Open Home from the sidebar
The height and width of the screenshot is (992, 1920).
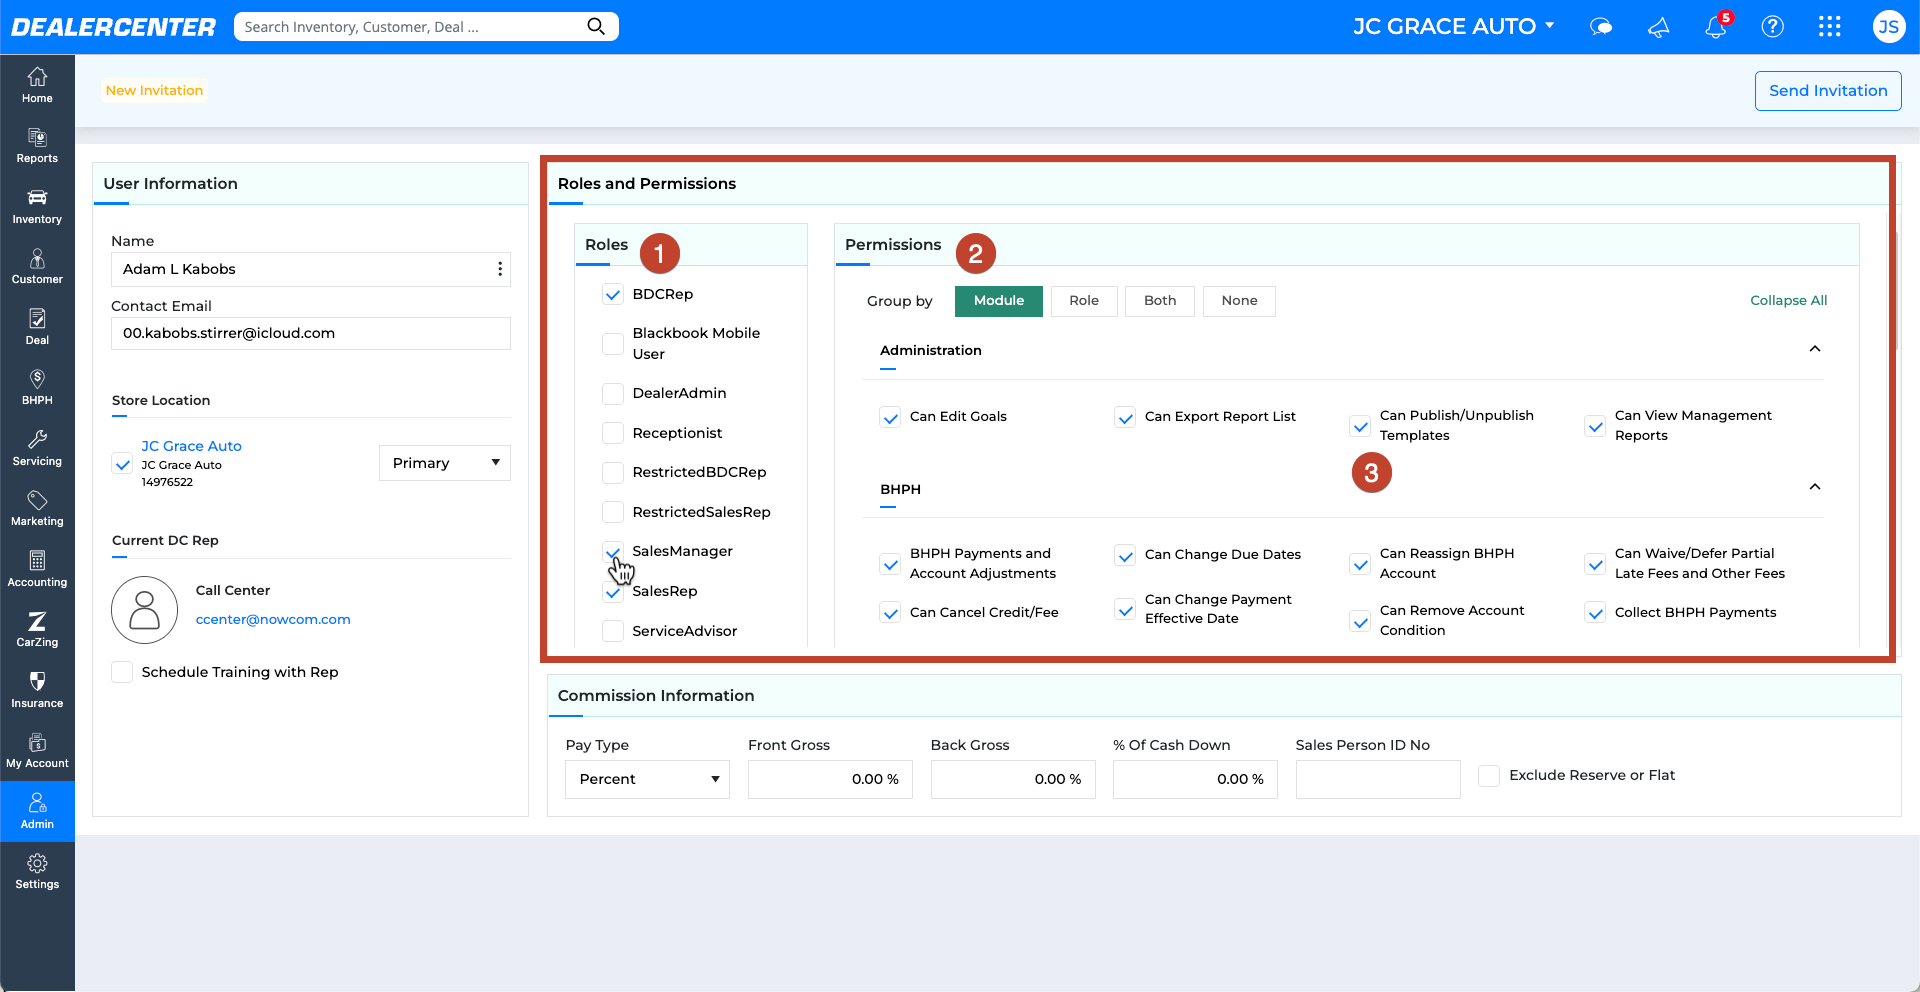click(37, 85)
